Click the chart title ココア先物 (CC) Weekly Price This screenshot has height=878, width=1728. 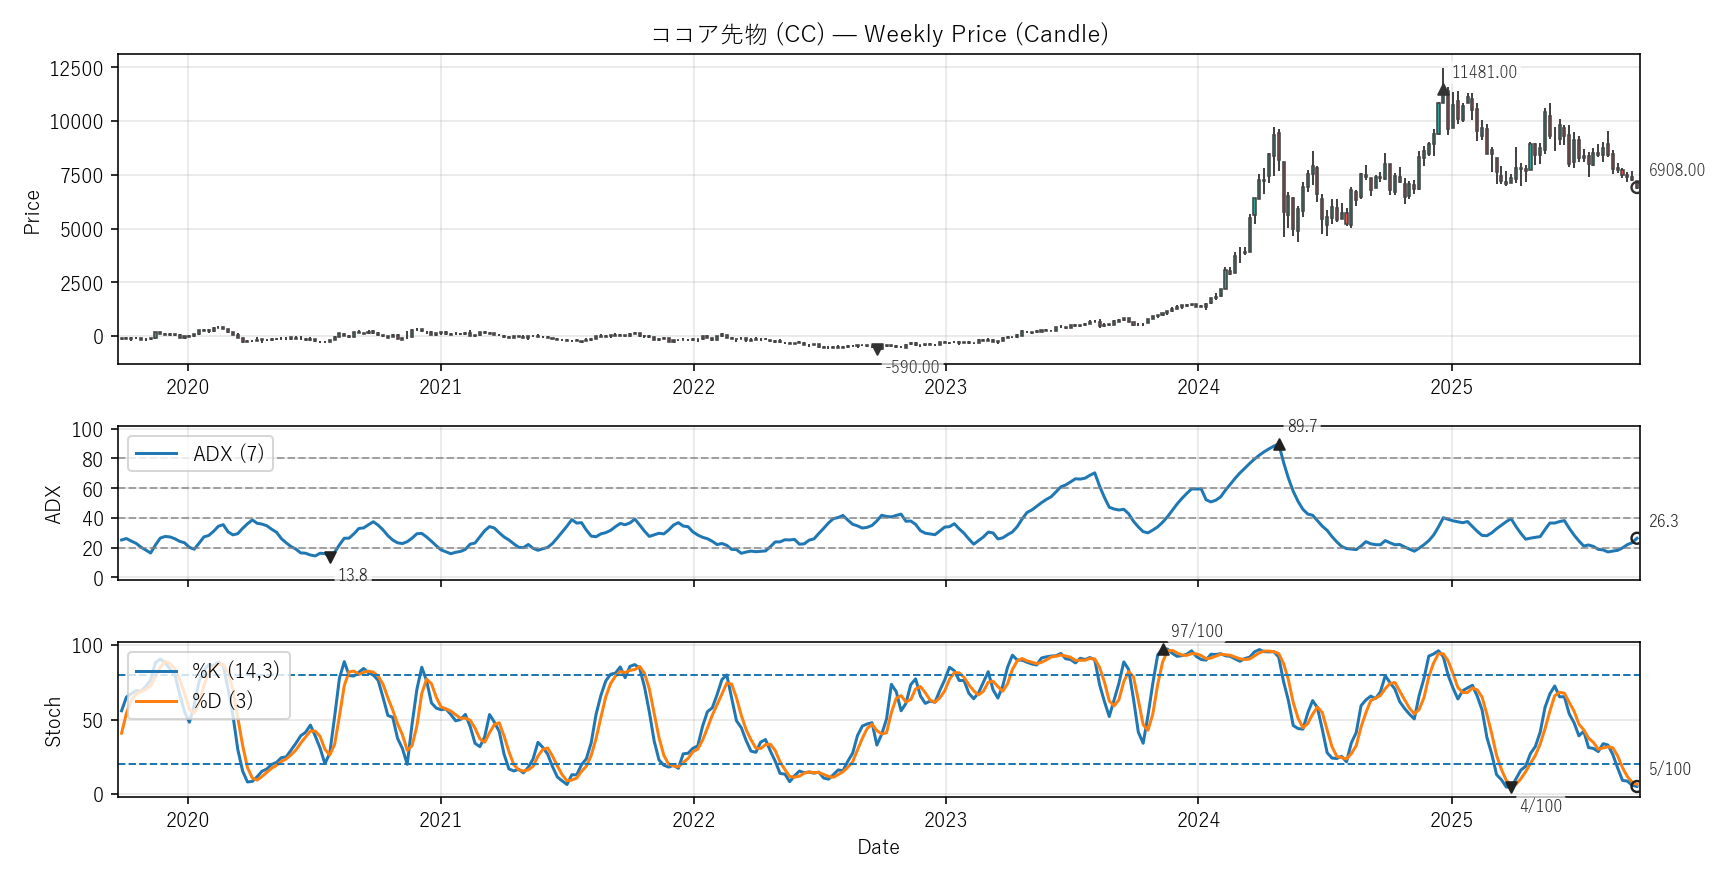pos(879,34)
